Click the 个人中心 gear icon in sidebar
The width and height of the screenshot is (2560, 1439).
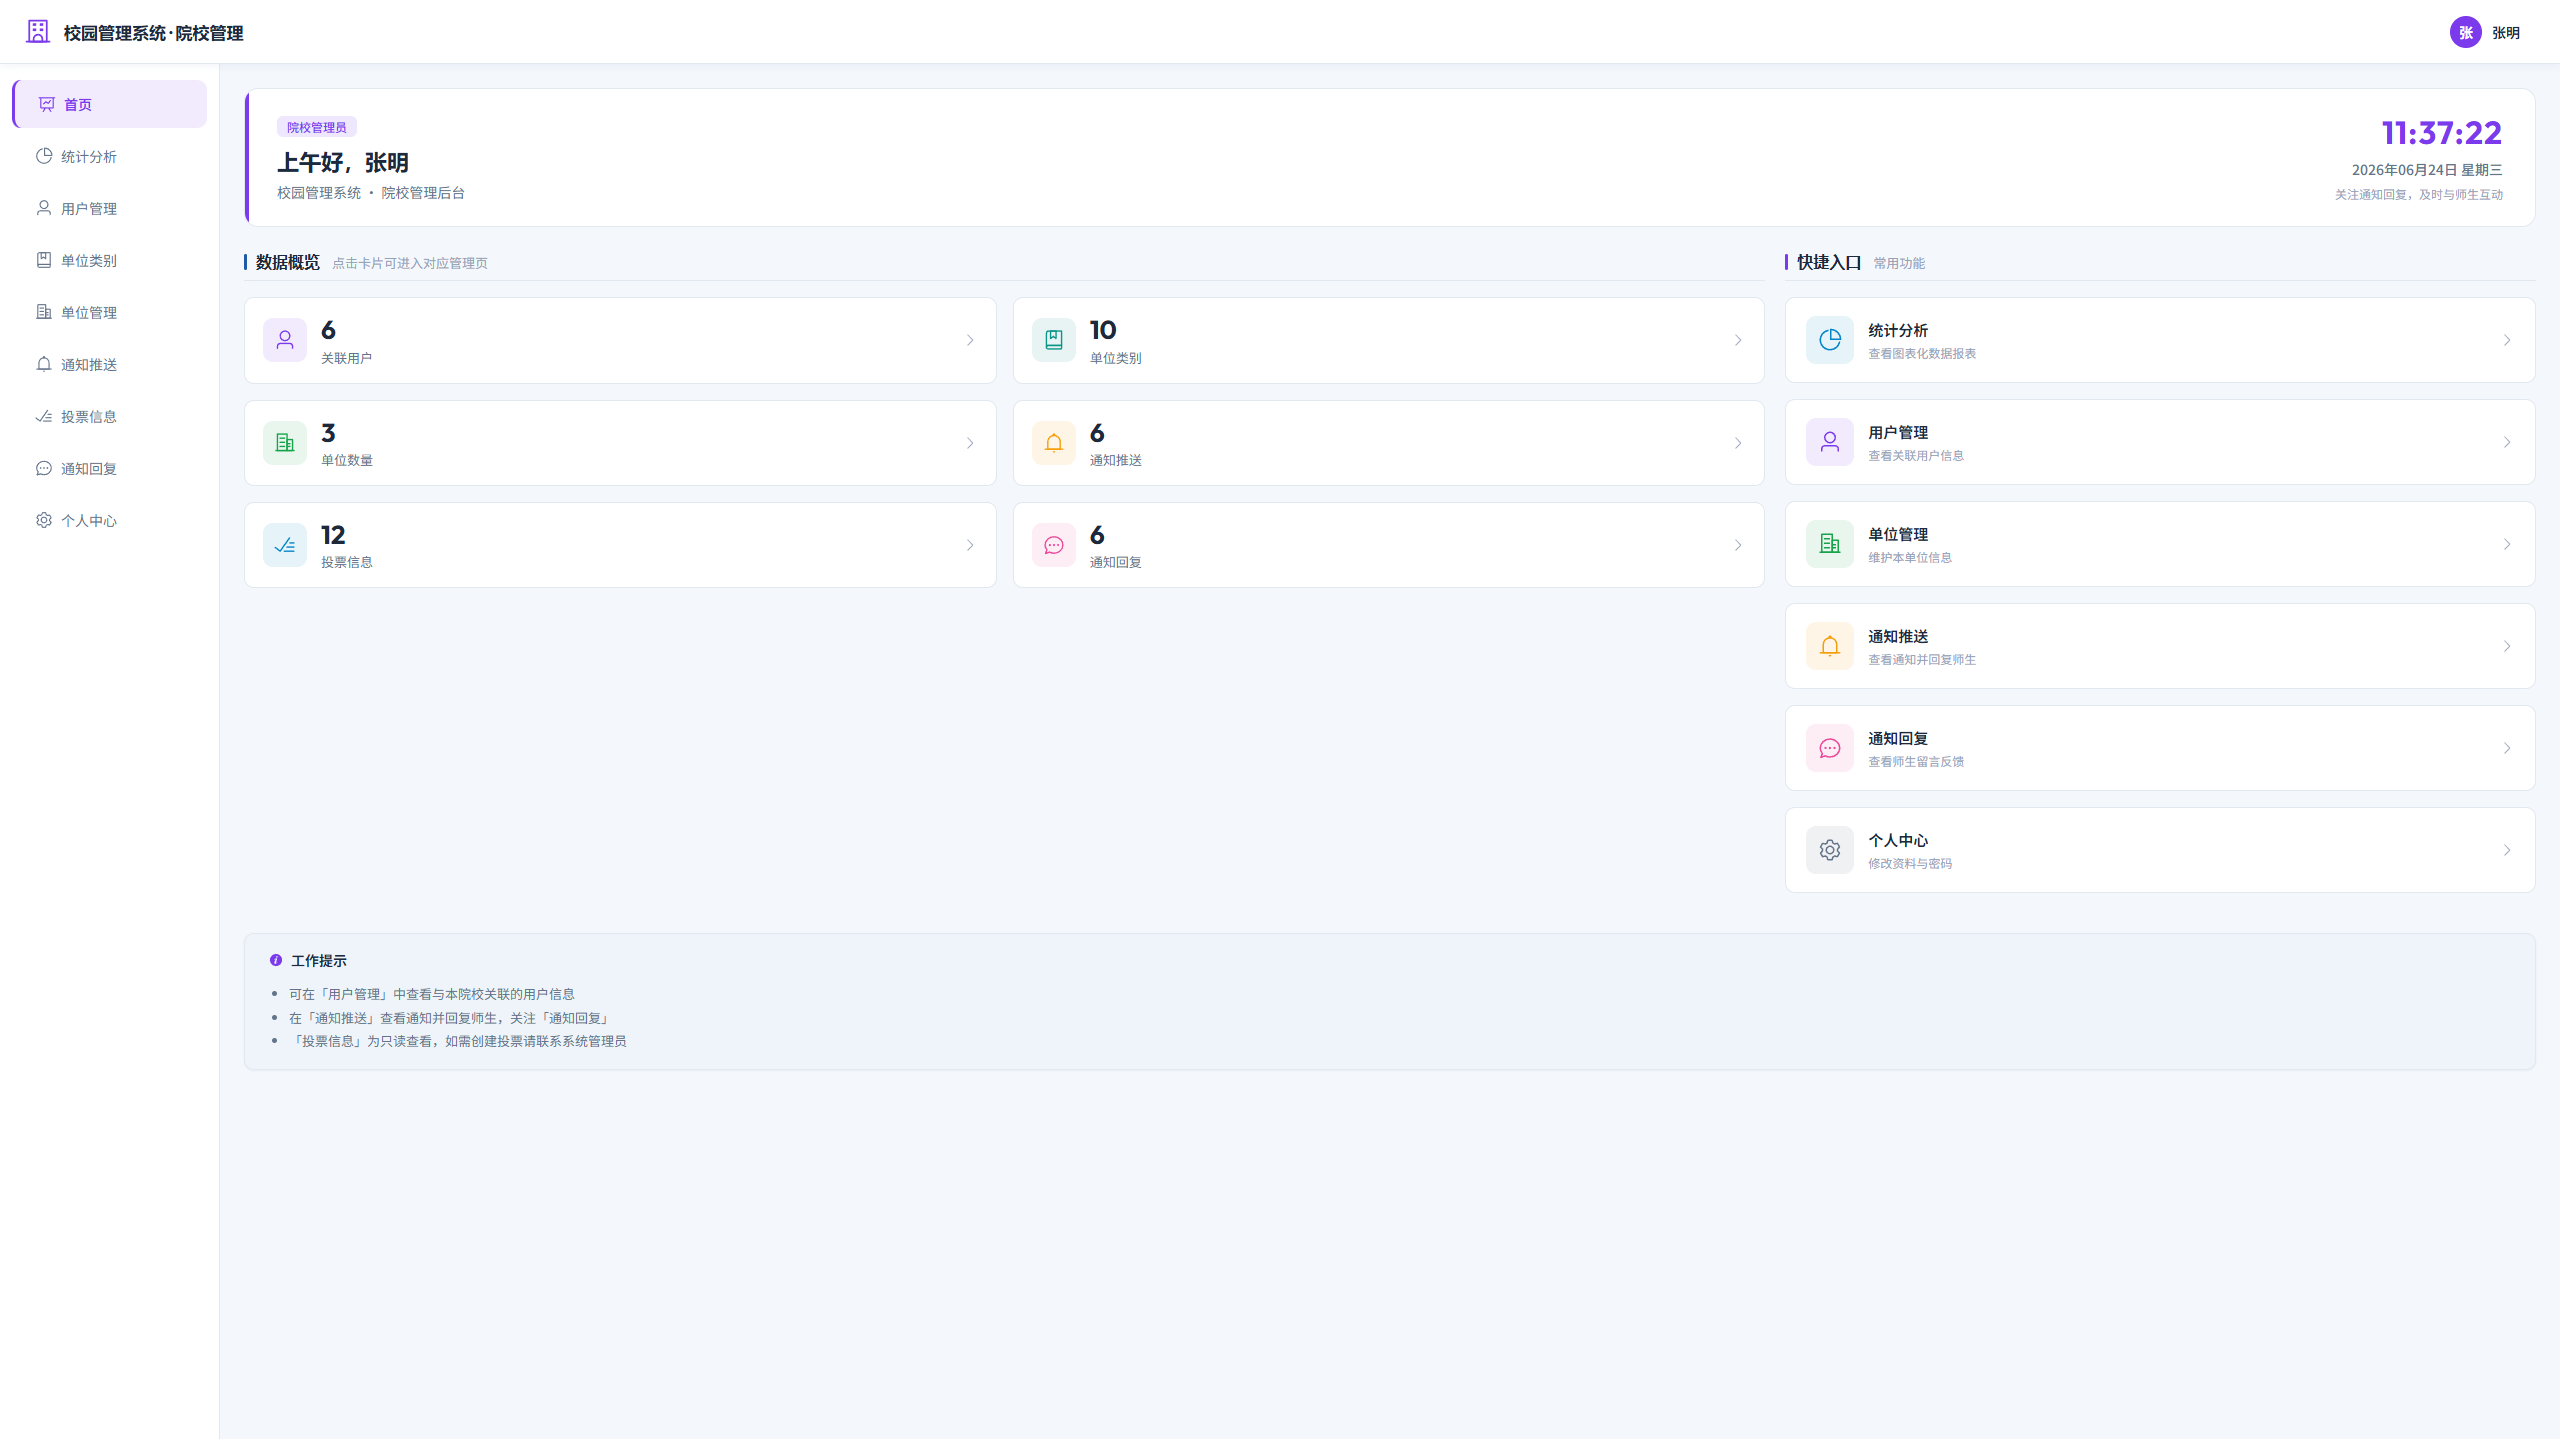[x=44, y=520]
